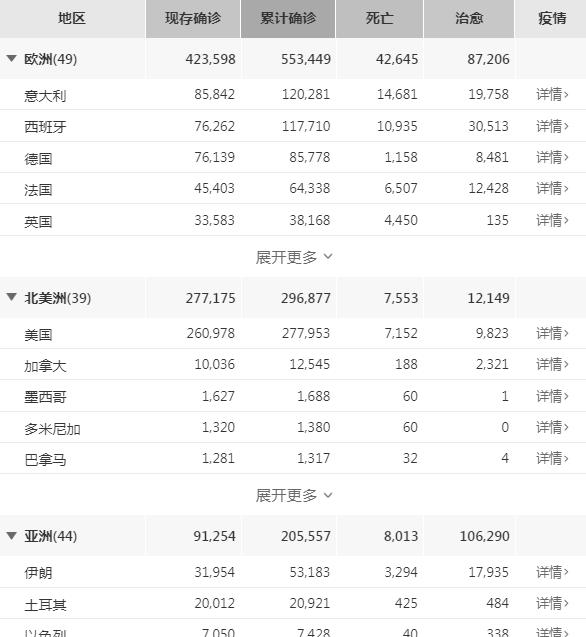Sort by 治愈 column header
Image resolution: width=586 pixels, height=637 pixels.
(x=469, y=19)
